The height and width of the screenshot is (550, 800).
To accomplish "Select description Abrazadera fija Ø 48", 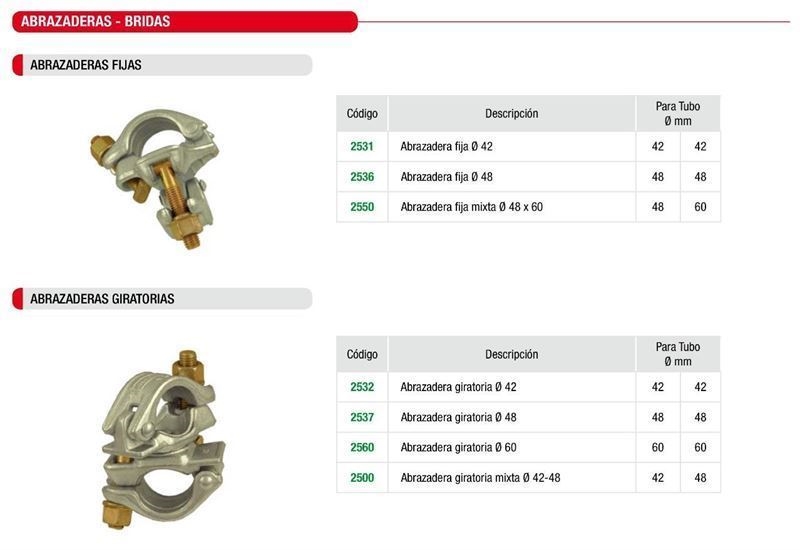I will point(446,177).
